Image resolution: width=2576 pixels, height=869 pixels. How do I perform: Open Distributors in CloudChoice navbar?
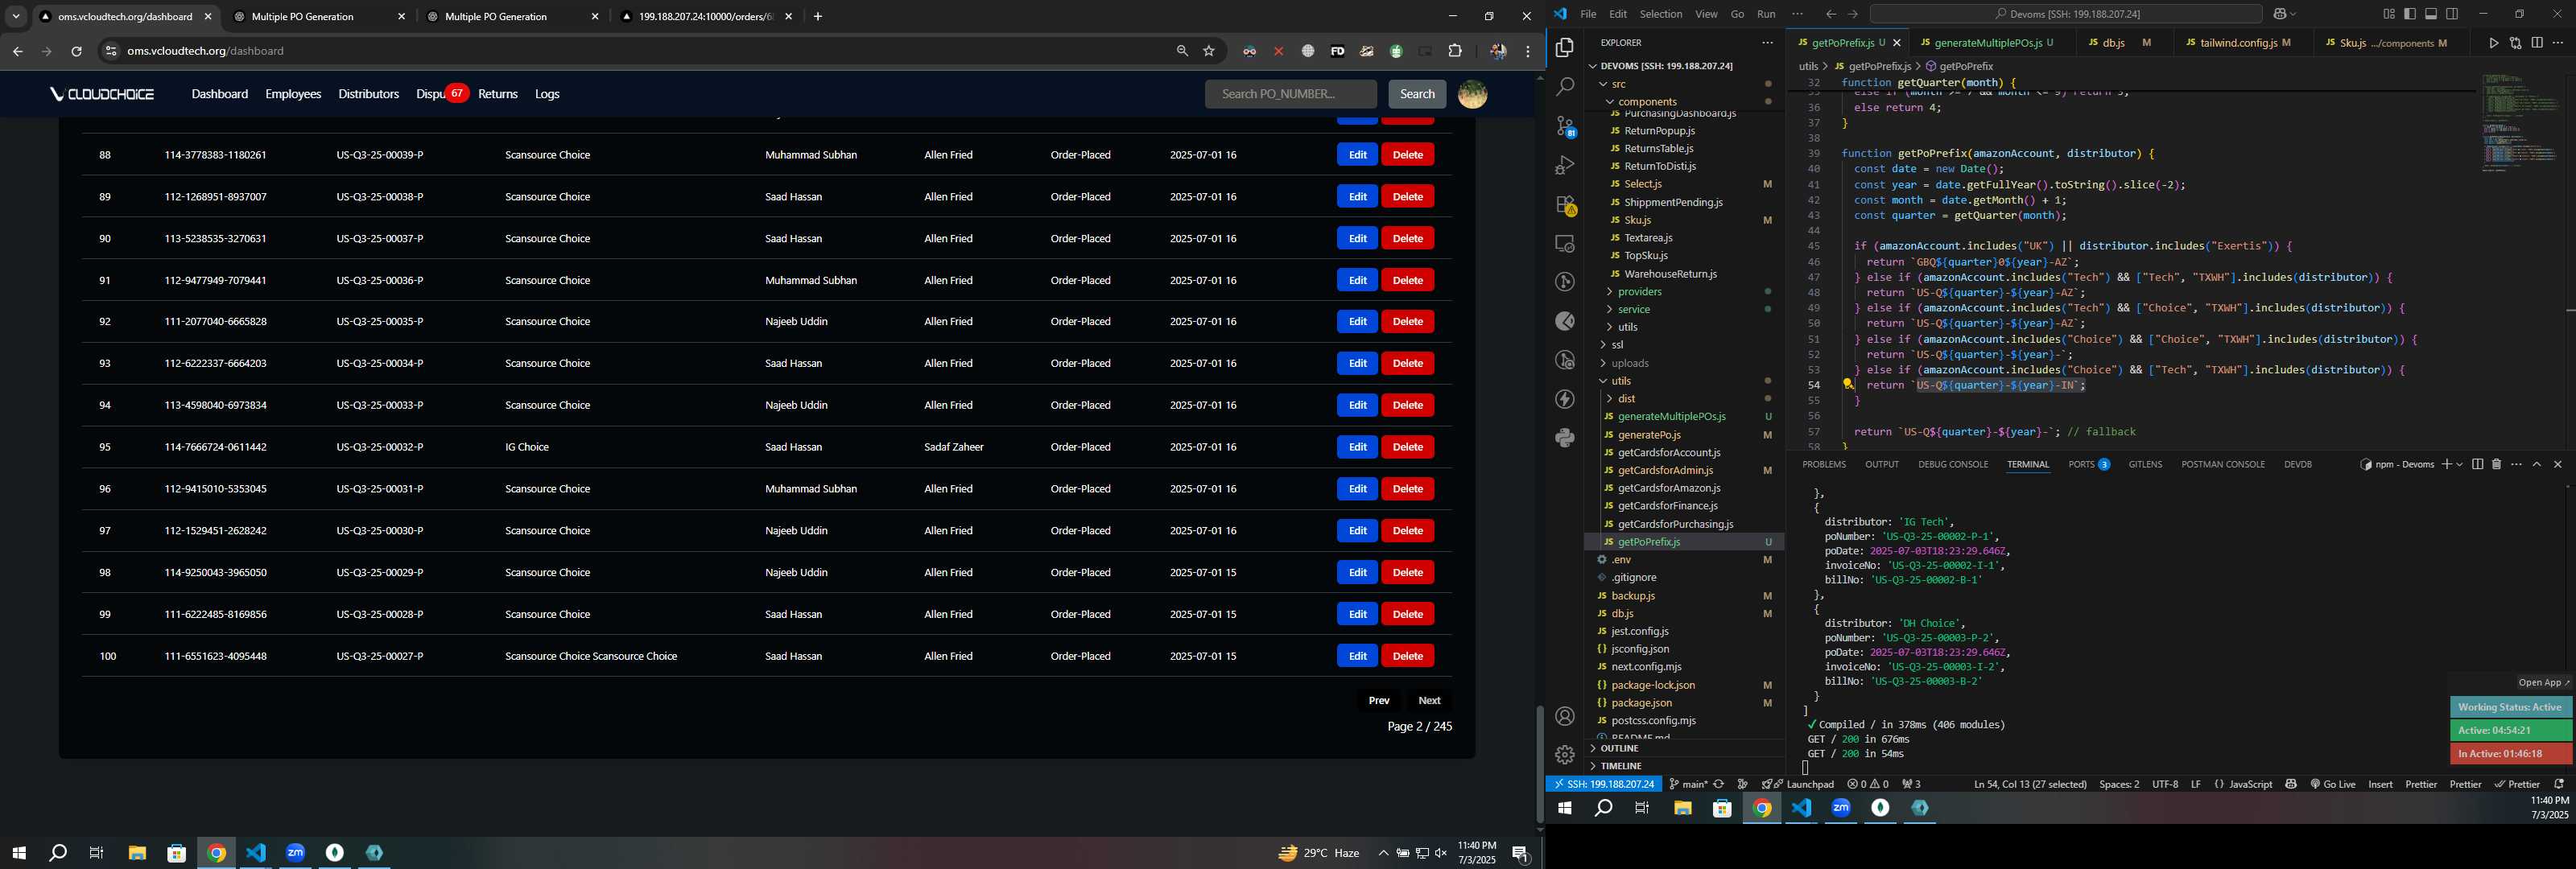pos(368,94)
